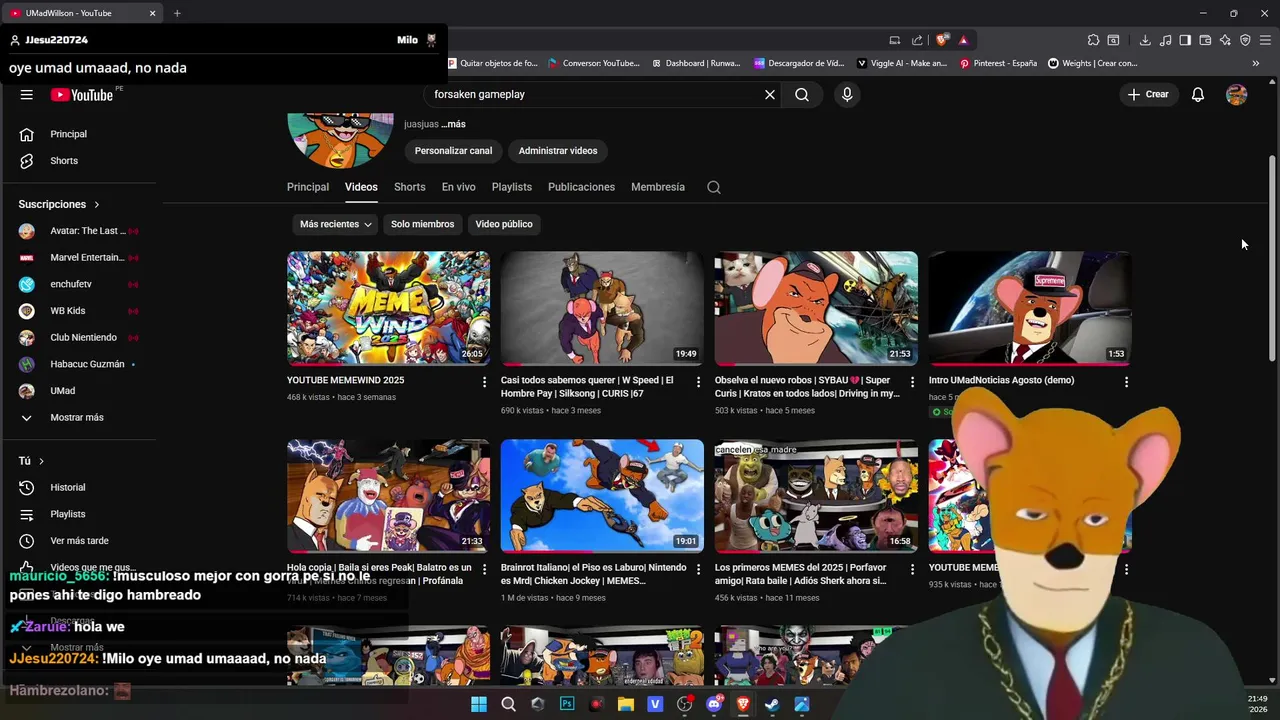This screenshot has width=1280, height=720.
Task: Start voice search with the microphone
Action: coord(847,94)
